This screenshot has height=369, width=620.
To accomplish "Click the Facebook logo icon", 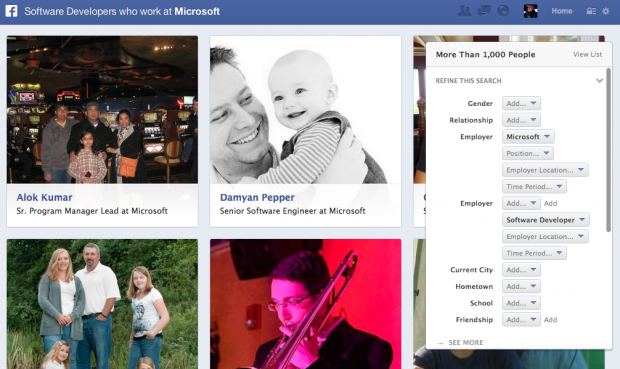I will coord(11,11).
